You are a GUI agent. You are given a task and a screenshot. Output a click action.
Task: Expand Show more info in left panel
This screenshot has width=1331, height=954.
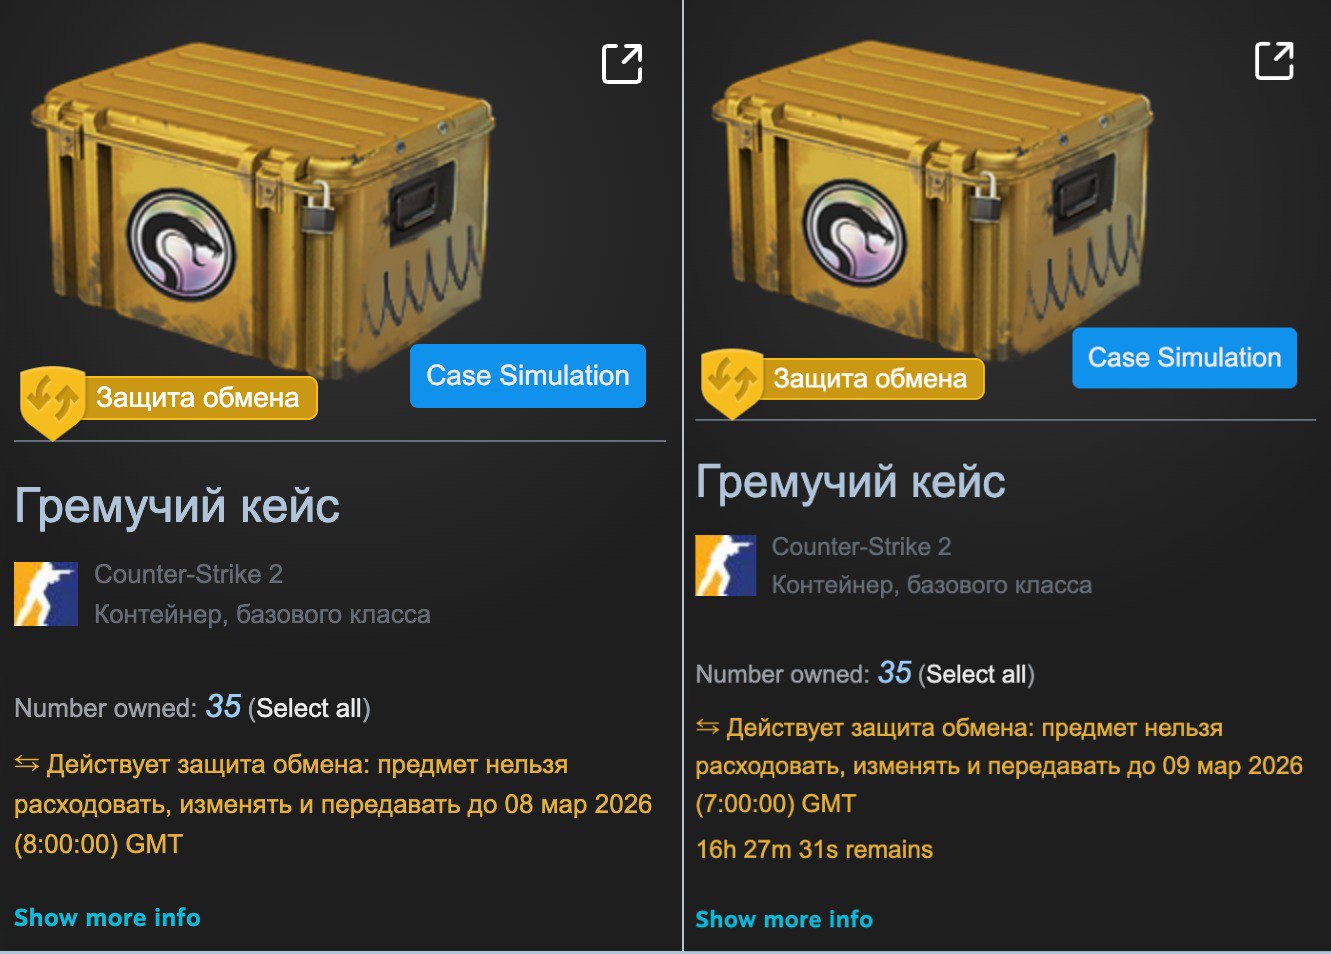click(x=107, y=917)
